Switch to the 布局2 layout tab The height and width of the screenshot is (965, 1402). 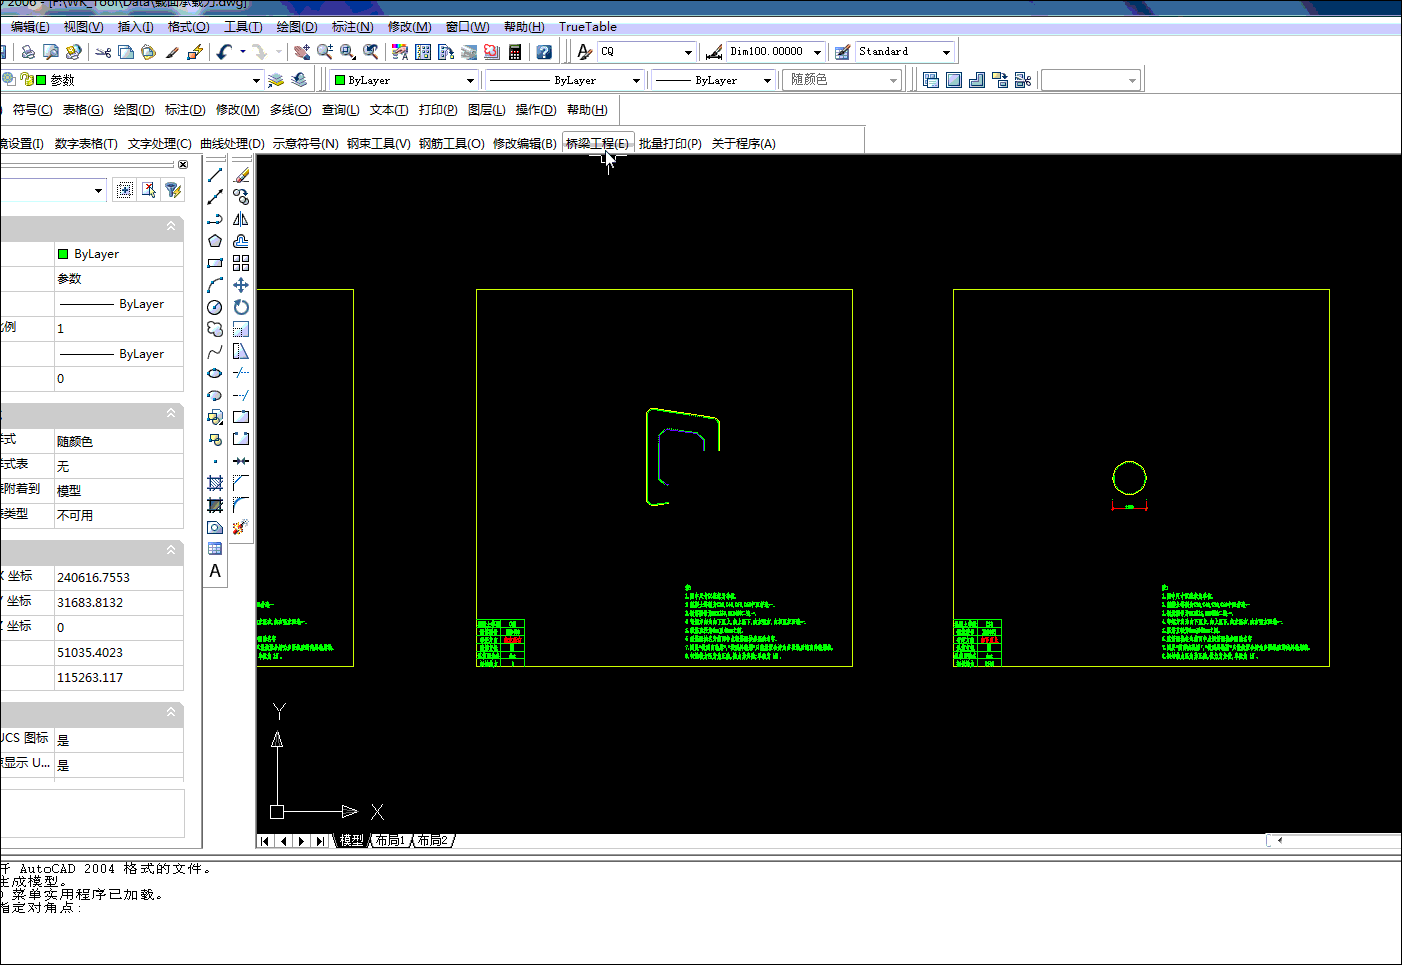pyautogui.click(x=433, y=841)
